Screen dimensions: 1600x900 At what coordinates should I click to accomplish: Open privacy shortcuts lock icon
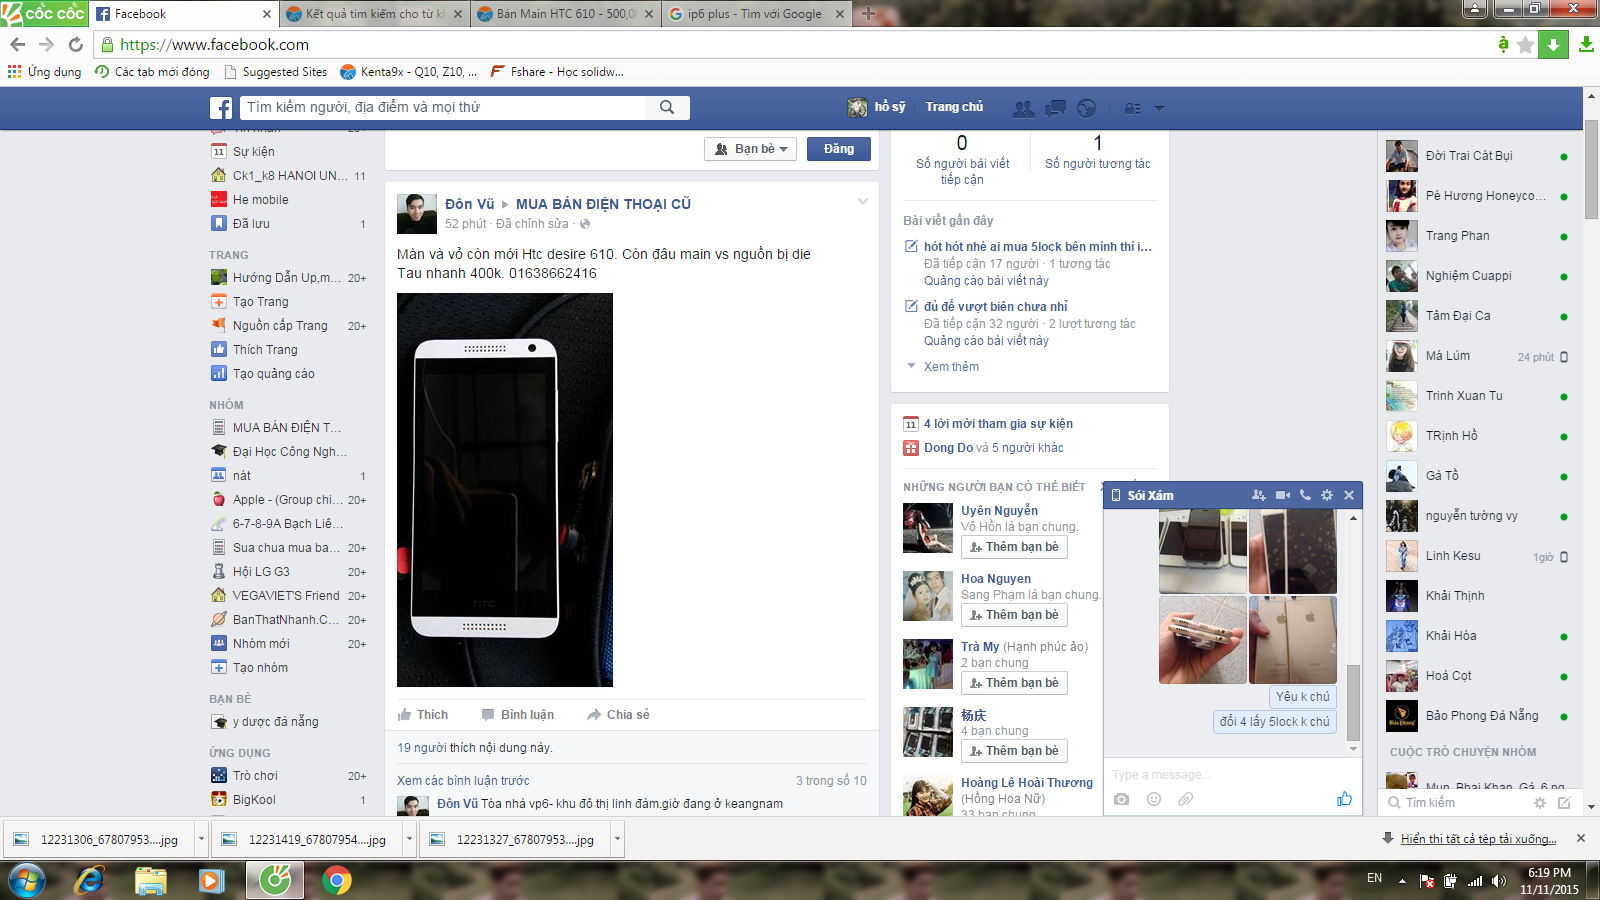pyautogui.click(x=1133, y=108)
